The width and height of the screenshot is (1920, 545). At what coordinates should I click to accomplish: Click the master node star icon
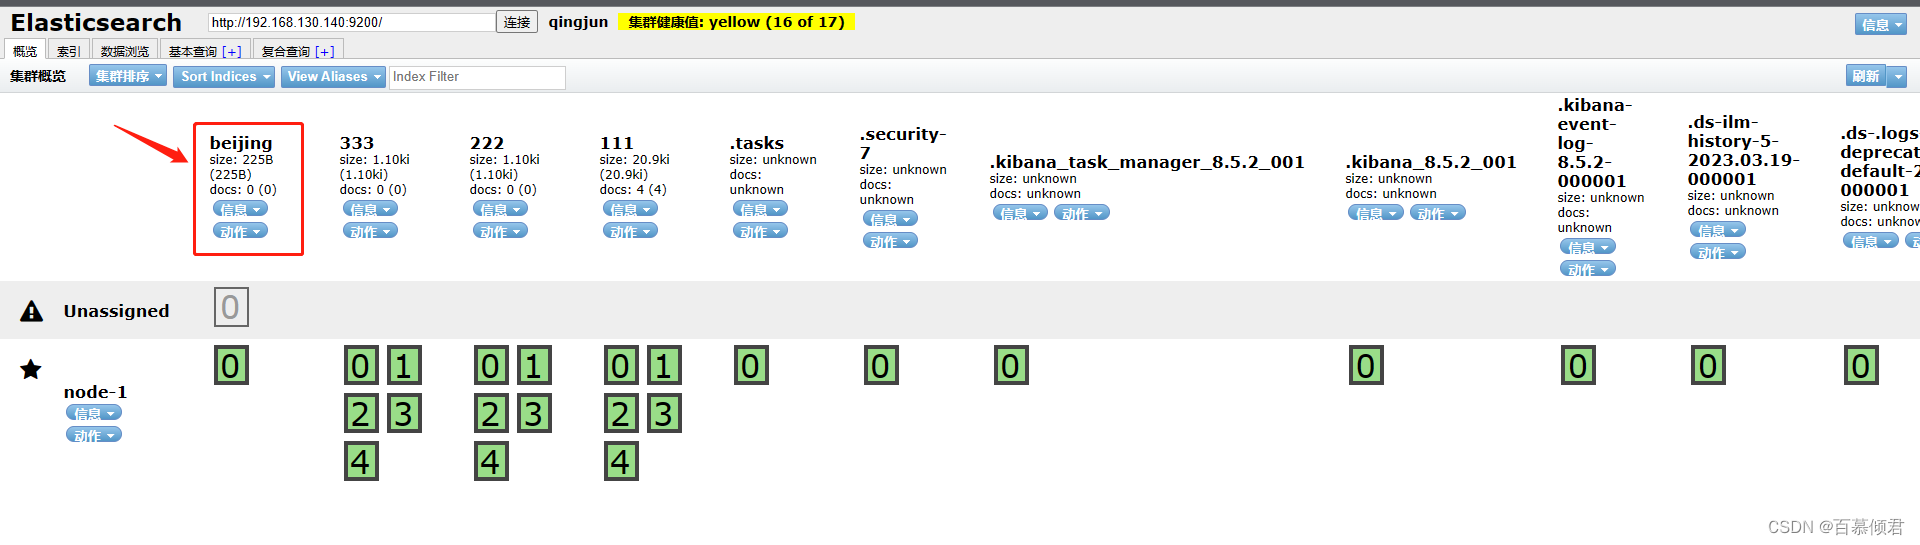(x=31, y=370)
